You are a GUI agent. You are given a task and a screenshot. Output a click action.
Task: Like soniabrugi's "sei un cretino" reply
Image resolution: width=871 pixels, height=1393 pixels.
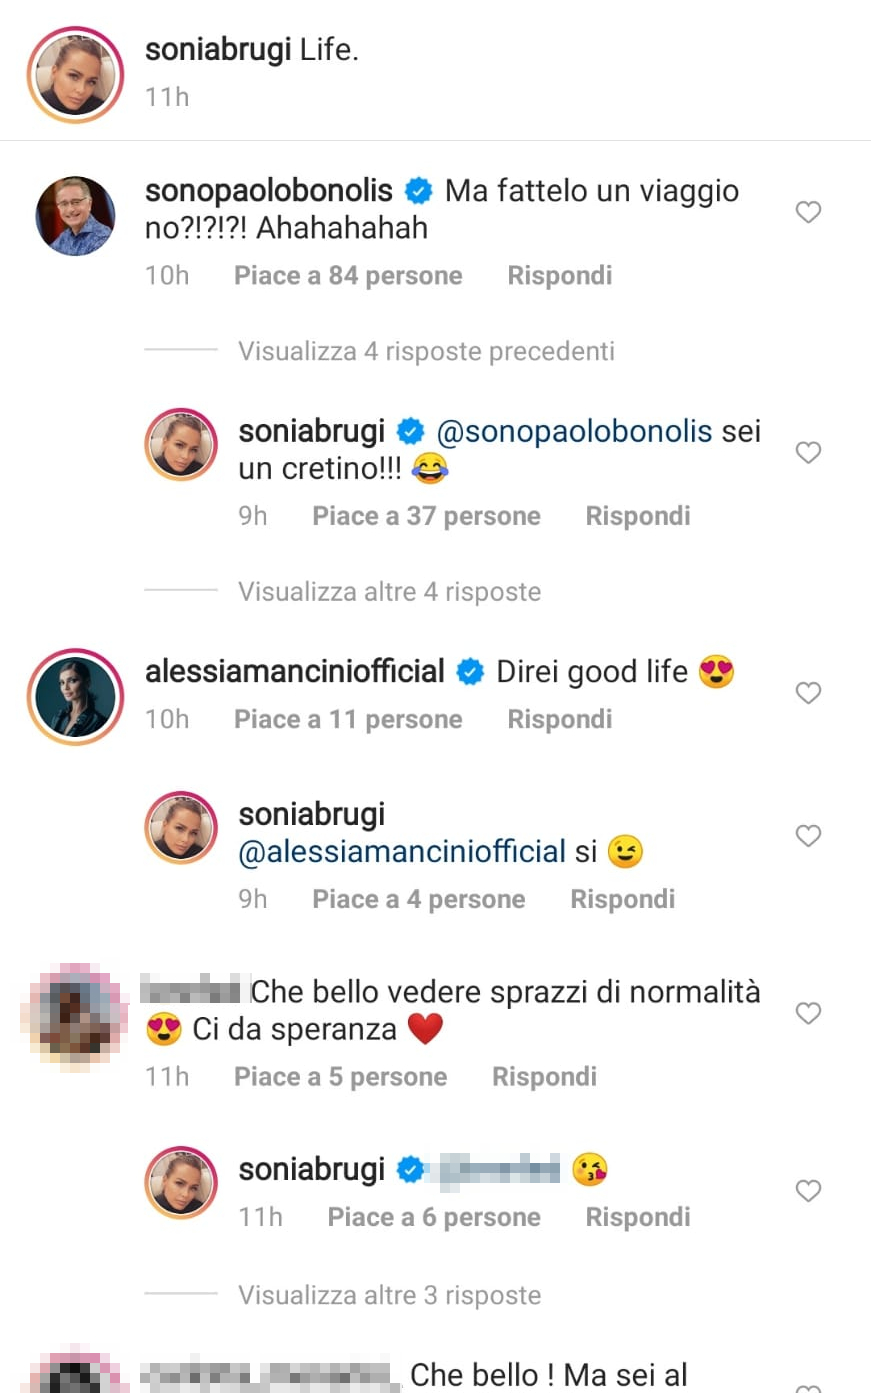(808, 453)
